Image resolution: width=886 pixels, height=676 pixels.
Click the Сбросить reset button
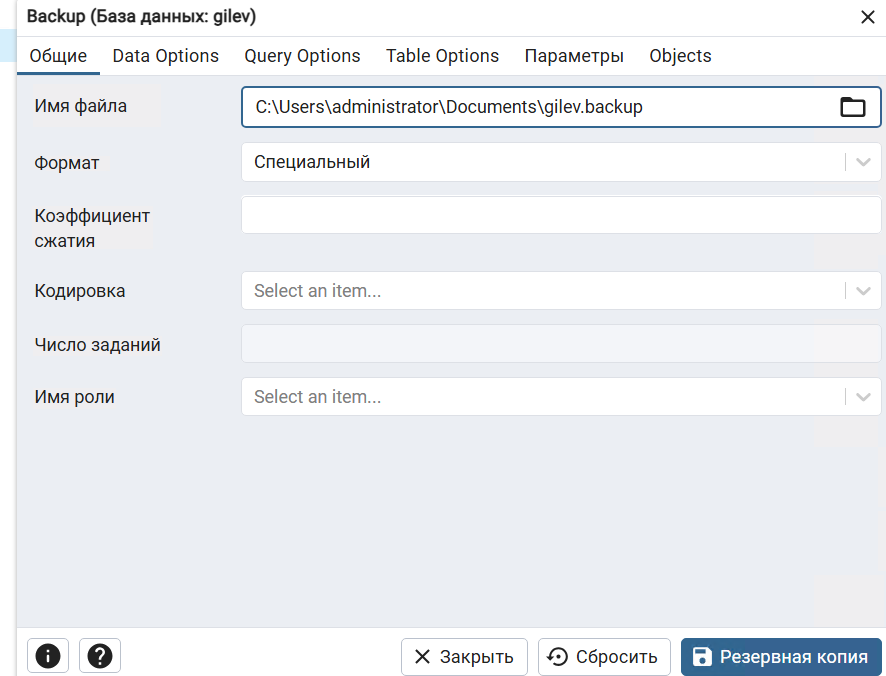604,657
